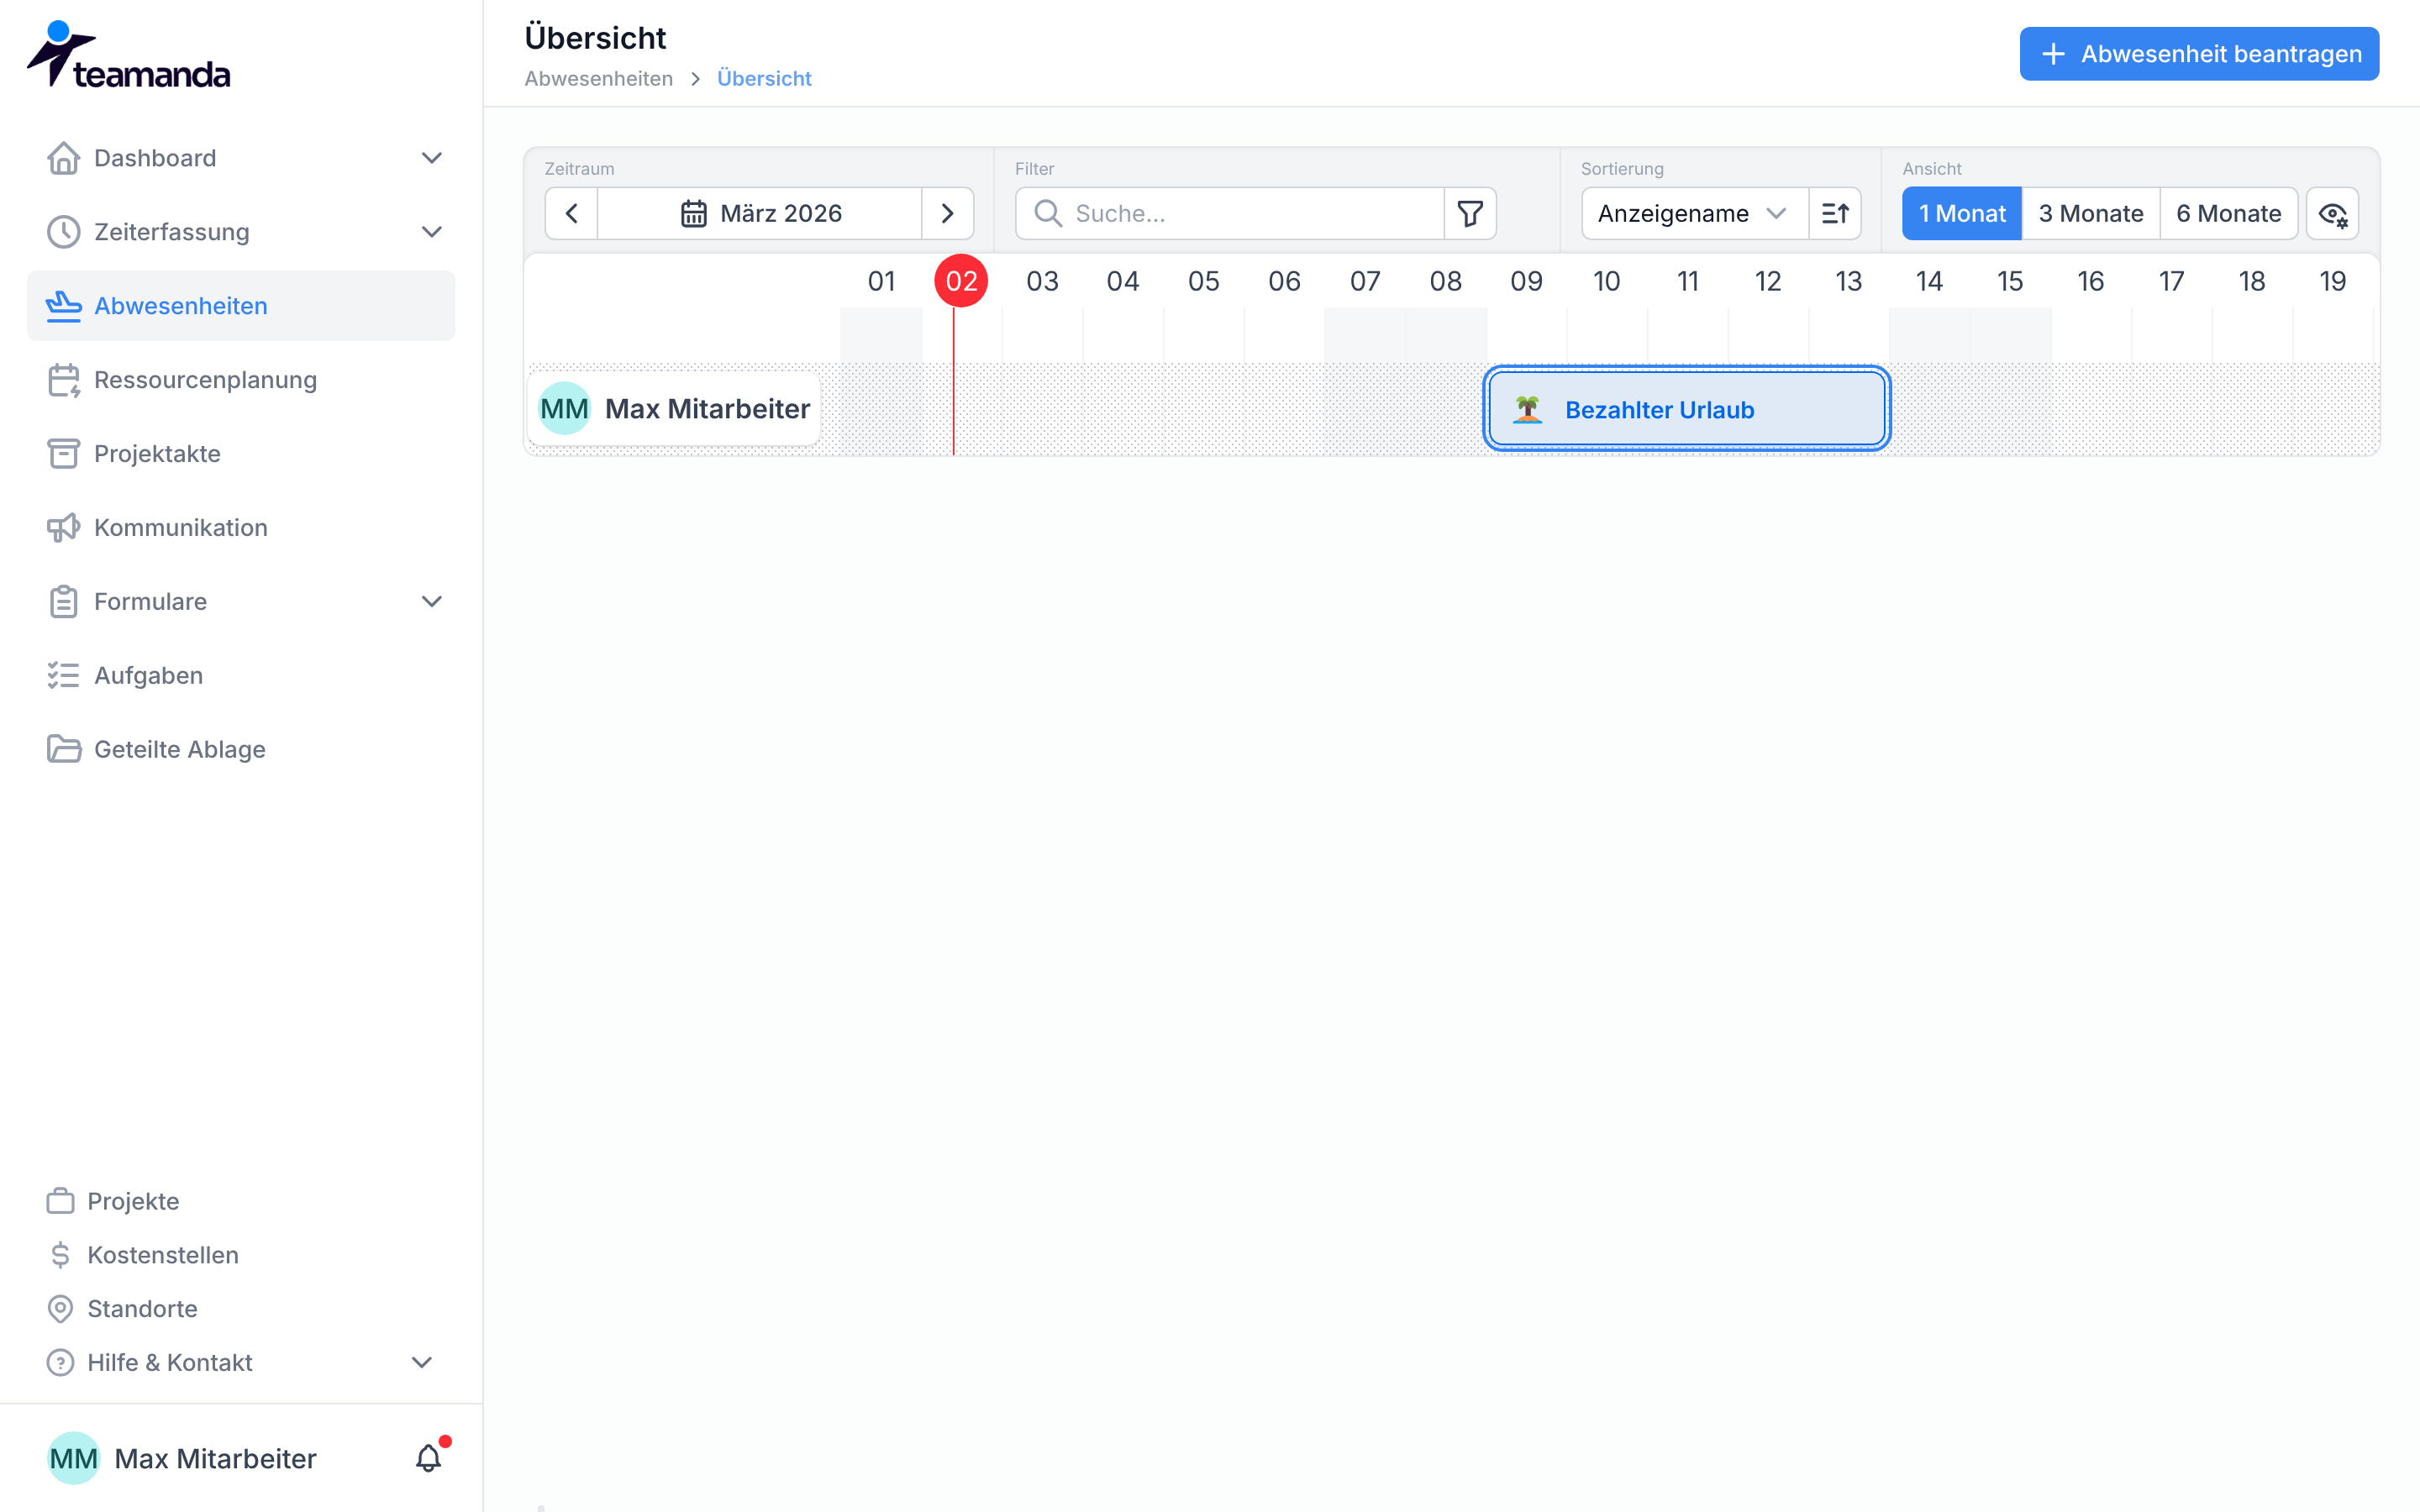2420x1512 pixels.
Task: Click the Suche search field
Action: coord(1230,213)
